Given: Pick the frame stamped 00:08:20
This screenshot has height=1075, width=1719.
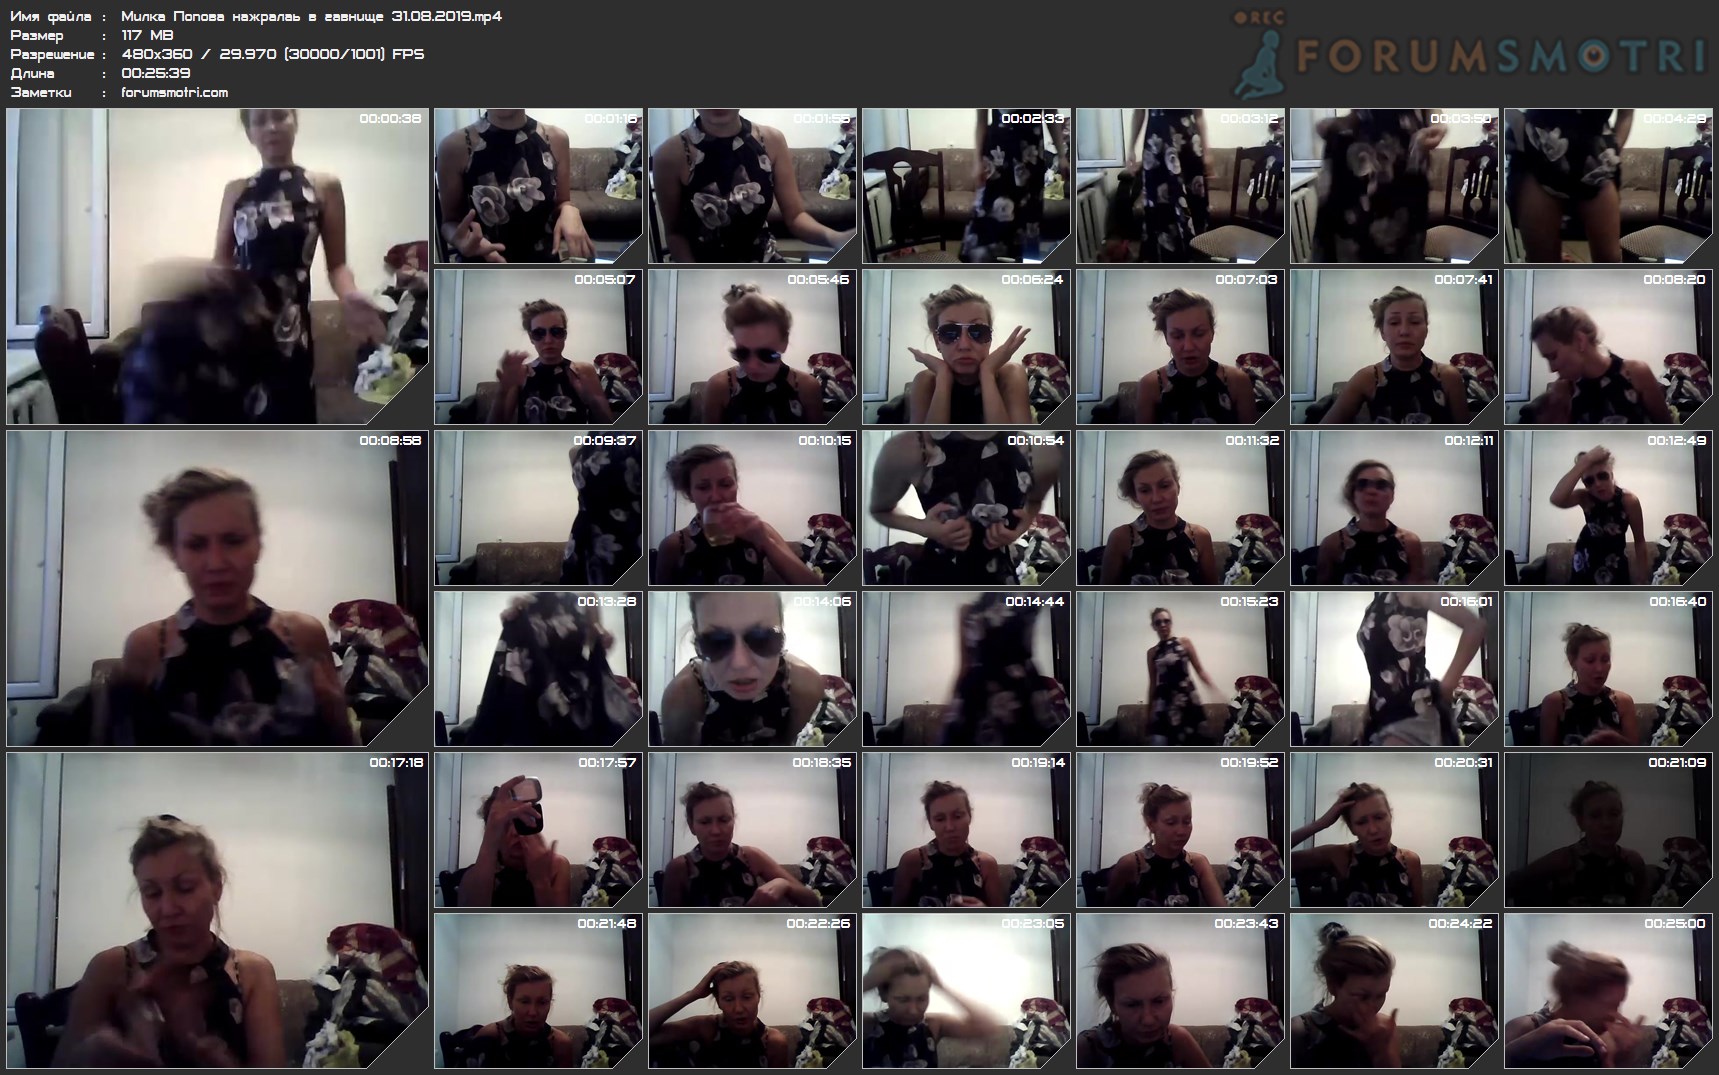Looking at the screenshot, I should coord(1608,347).
